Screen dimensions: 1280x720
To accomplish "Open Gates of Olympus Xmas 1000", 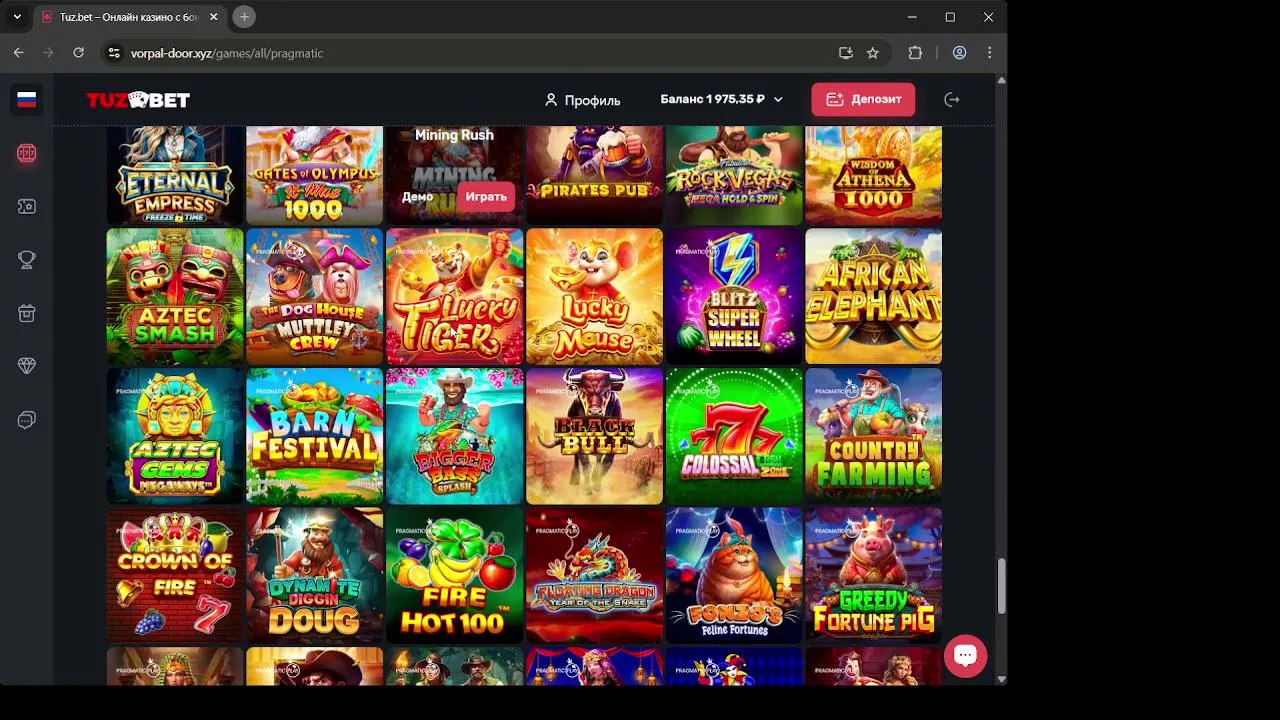I will point(315,174).
